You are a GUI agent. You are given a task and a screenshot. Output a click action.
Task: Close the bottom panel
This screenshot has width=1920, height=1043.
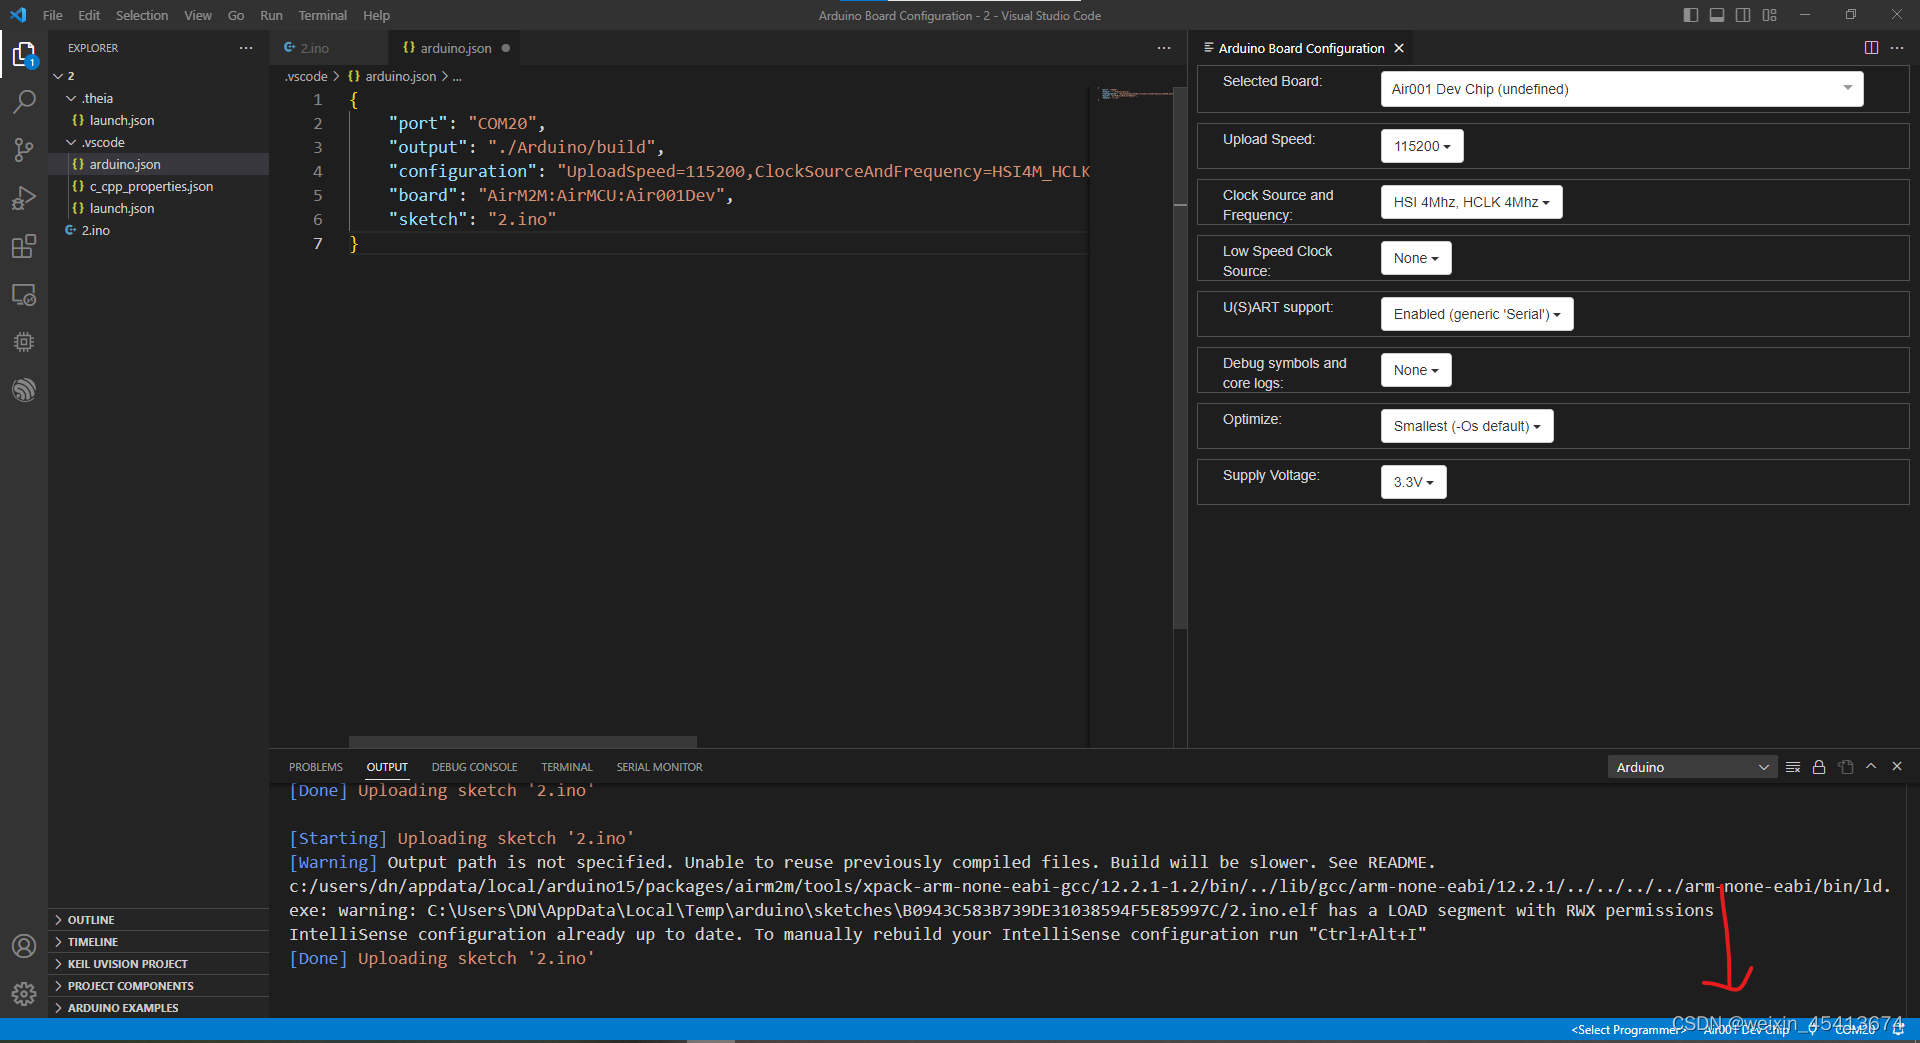[1897, 766]
